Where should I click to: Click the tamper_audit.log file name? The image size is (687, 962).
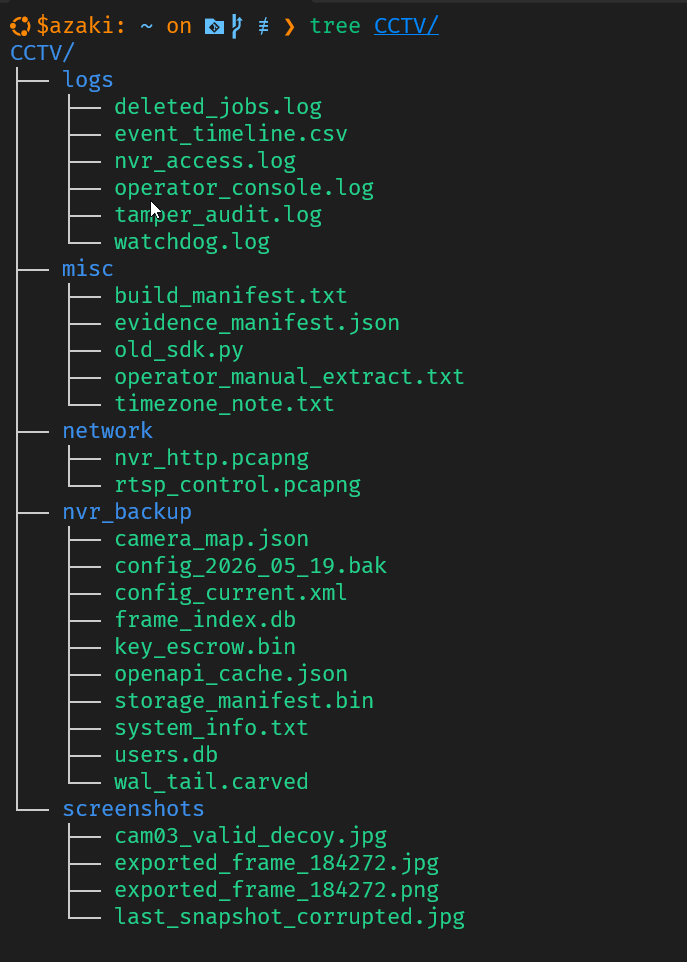tap(218, 215)
